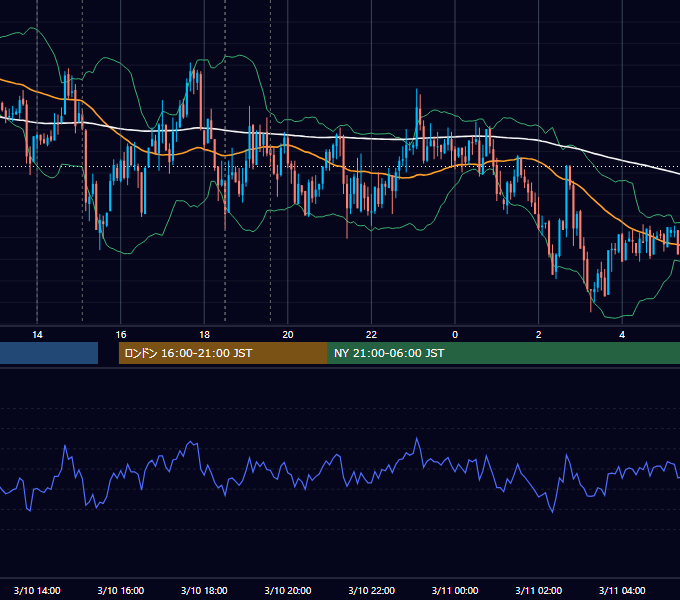Viewport: 680px width, 600px height.
Task: Click the 3/10 16:00 time axis label
Action: [121, 590]
